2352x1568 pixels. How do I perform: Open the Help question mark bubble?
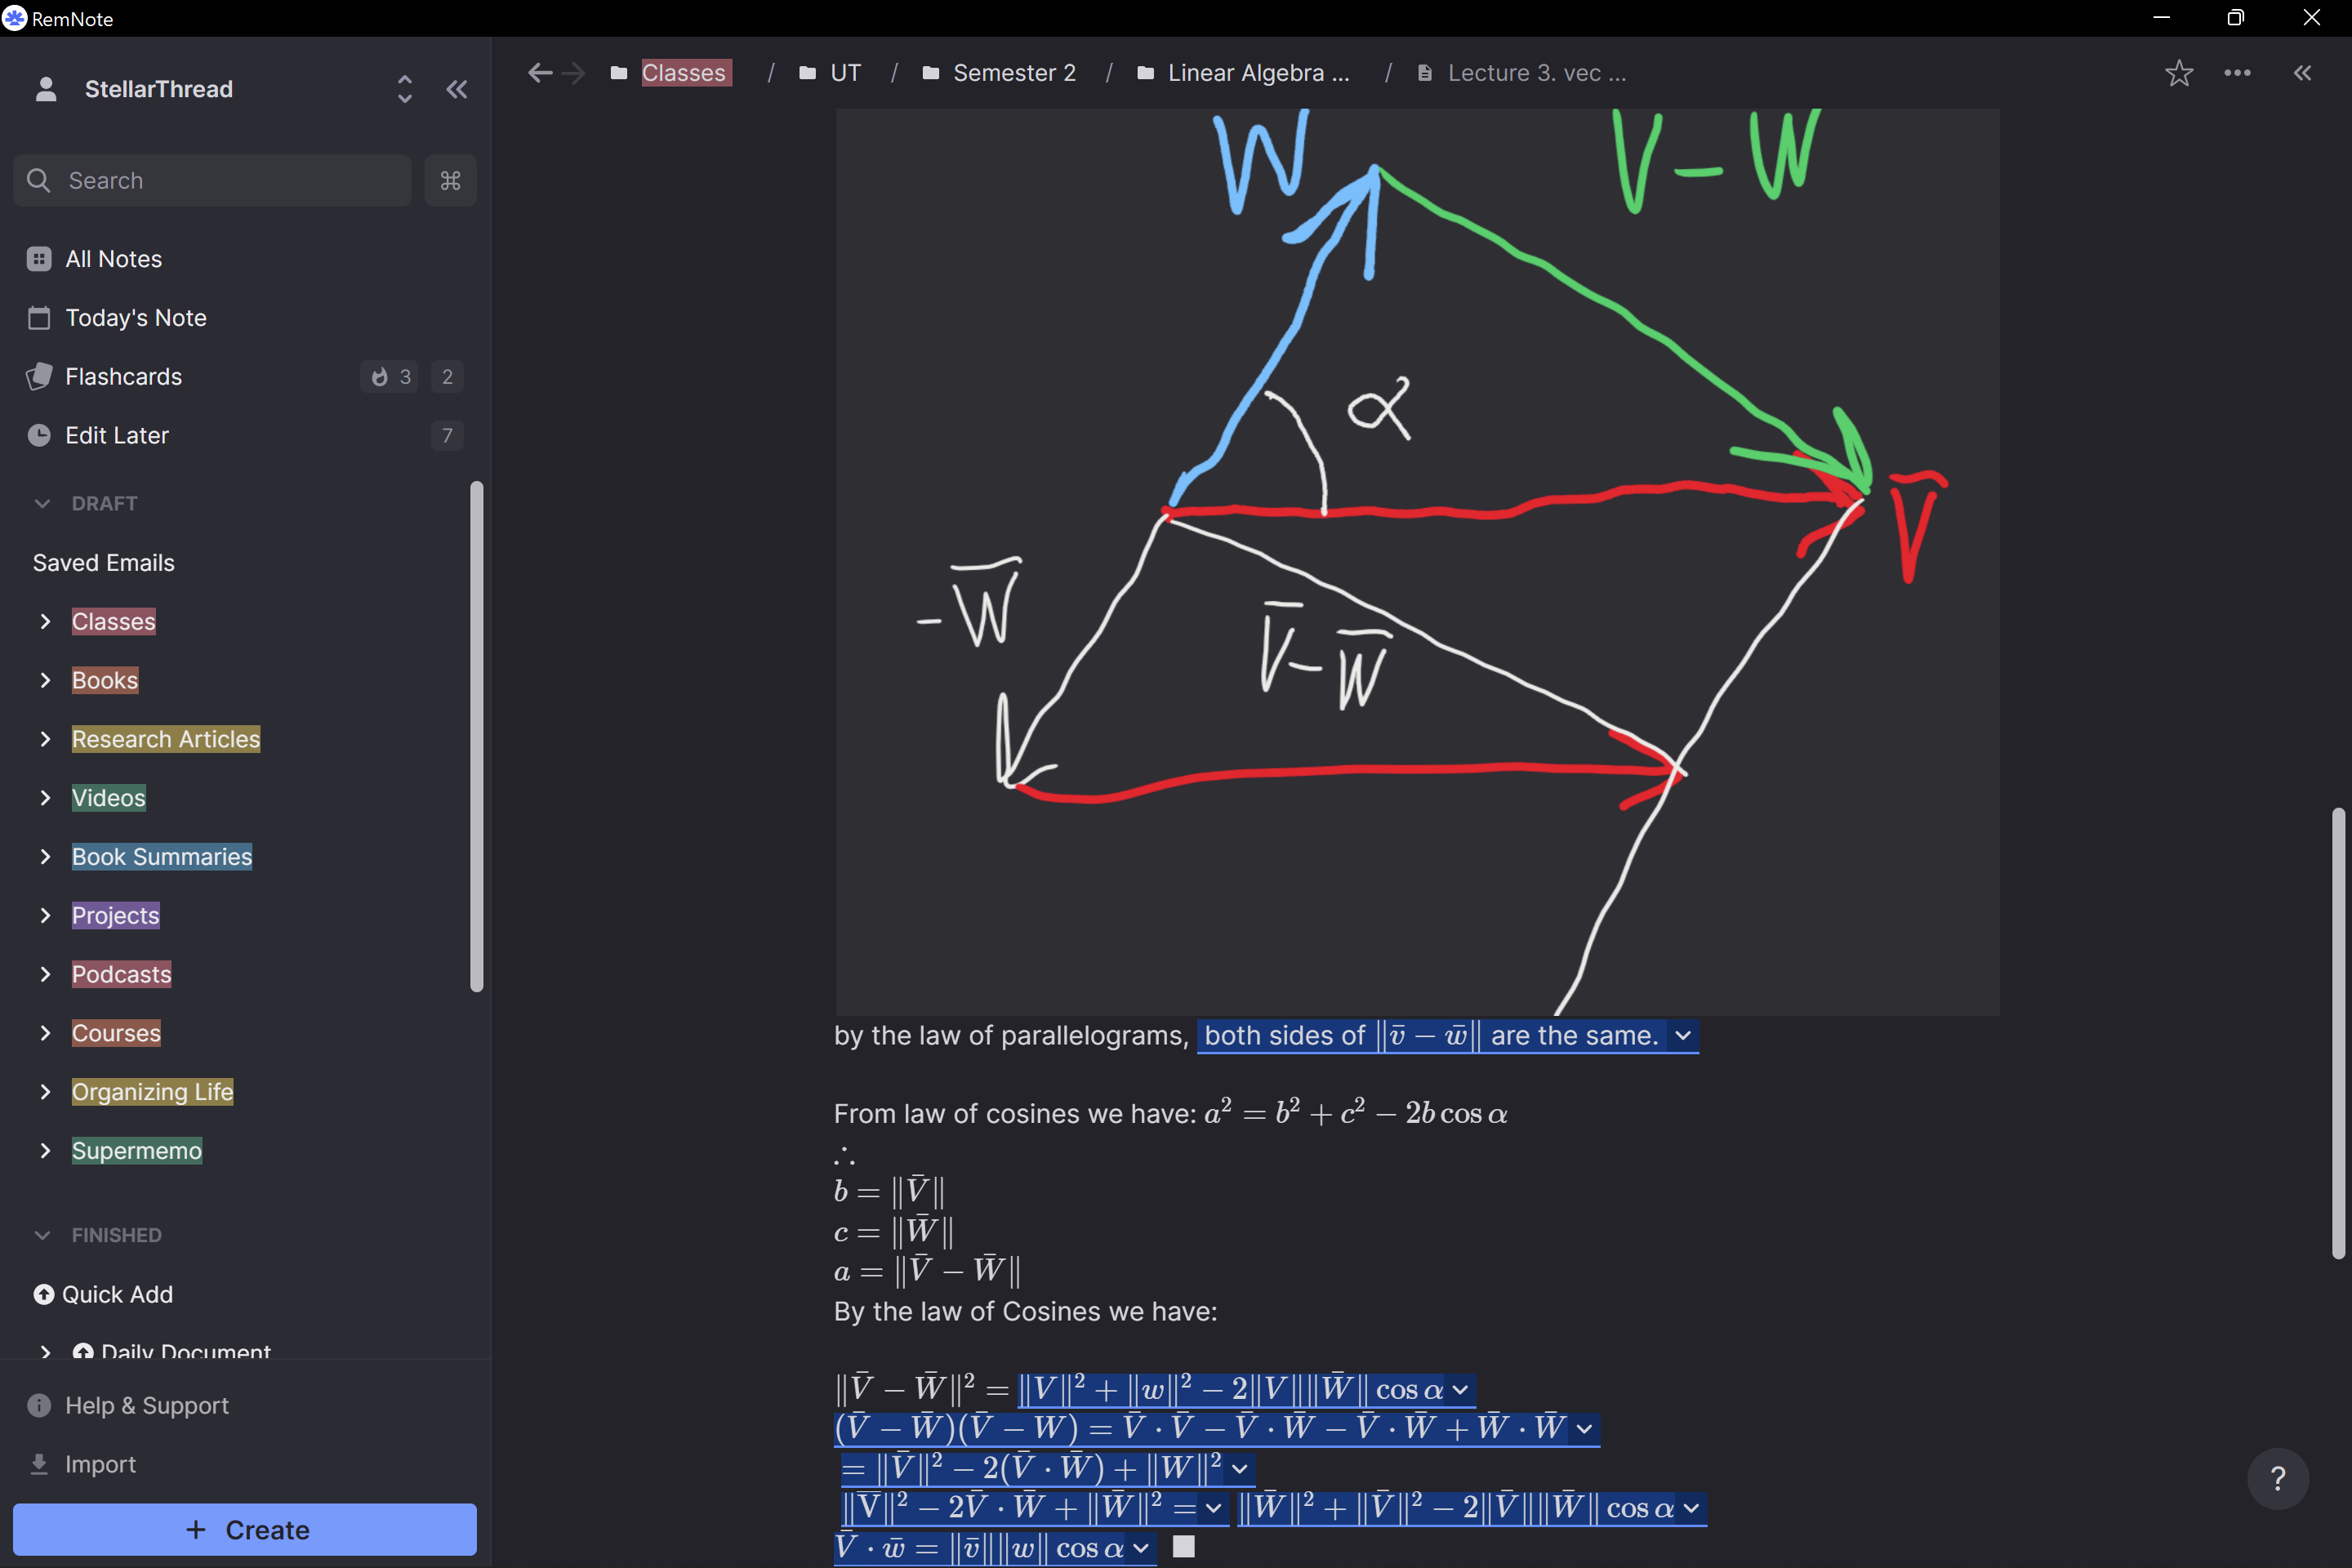2278,1478
